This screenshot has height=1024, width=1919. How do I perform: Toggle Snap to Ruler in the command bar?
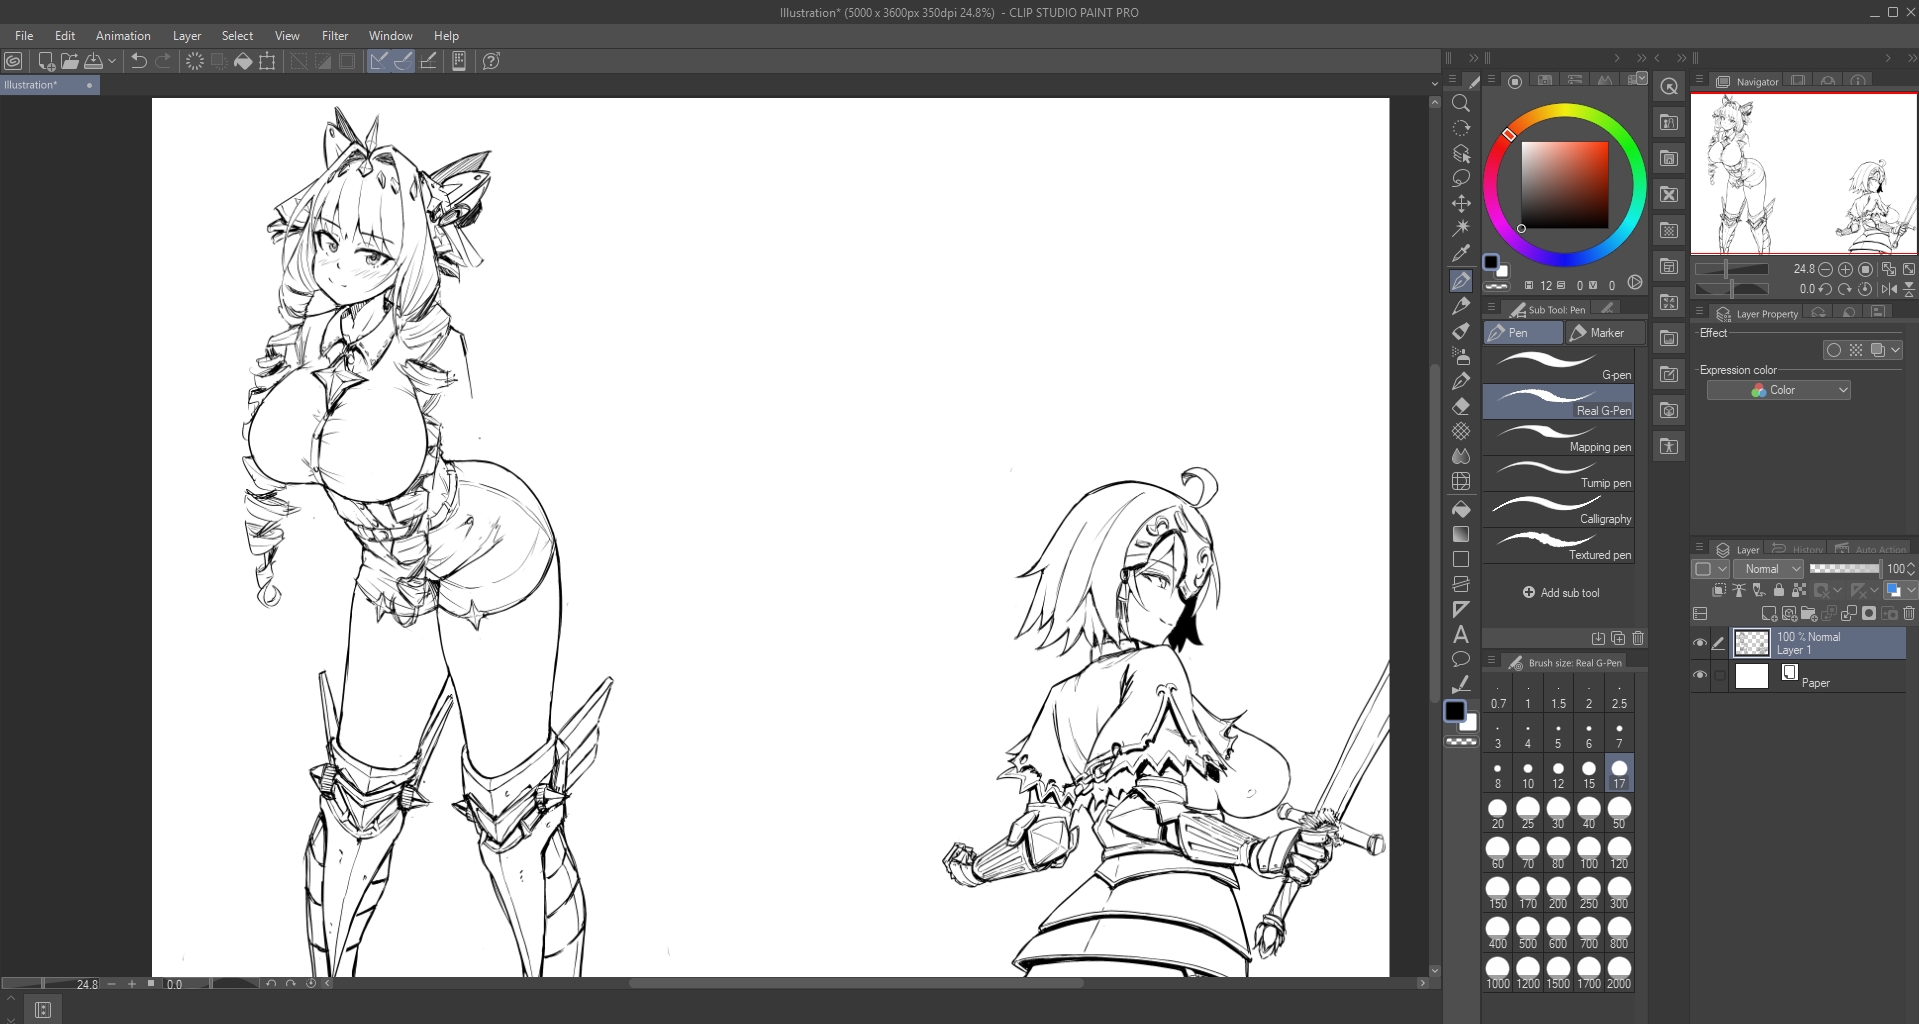pos(379,61)
